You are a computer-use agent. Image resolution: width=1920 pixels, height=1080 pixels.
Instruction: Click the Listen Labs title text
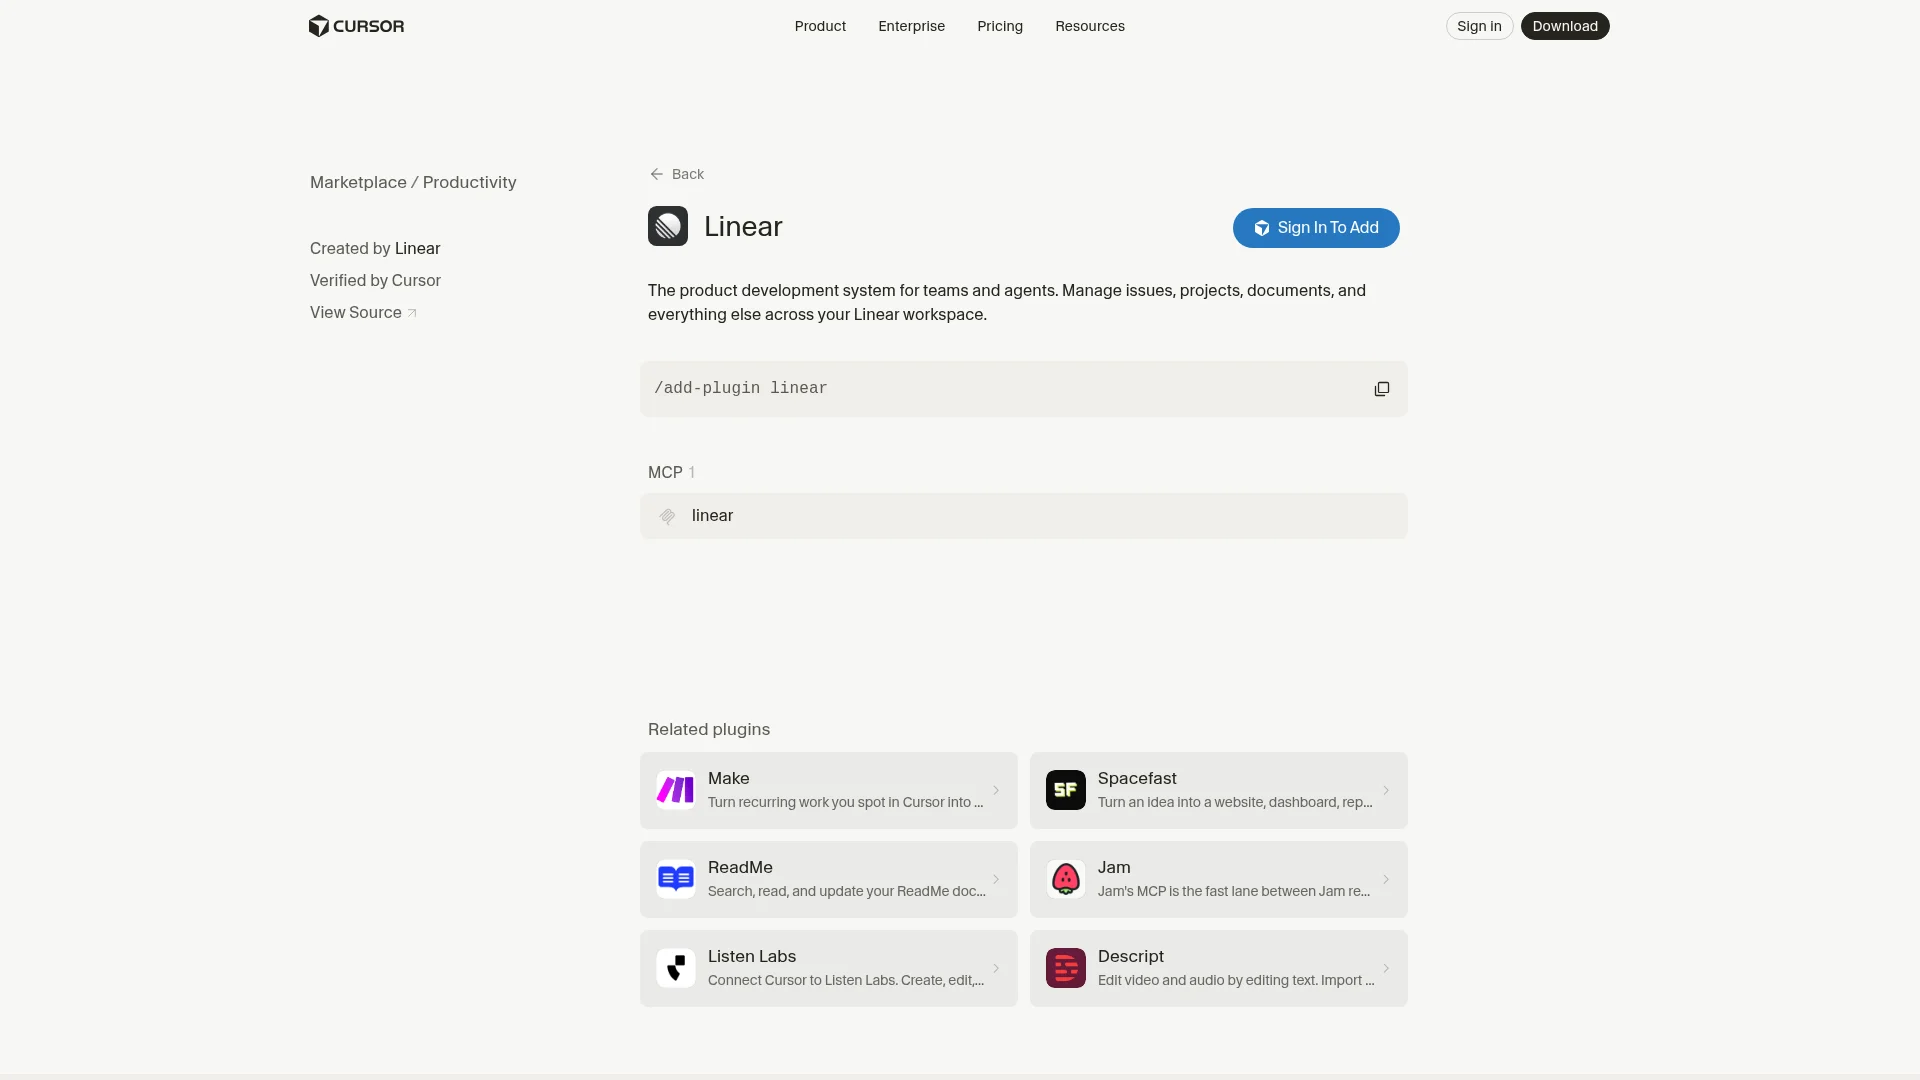pyautogui.click(x=752, y=956)
